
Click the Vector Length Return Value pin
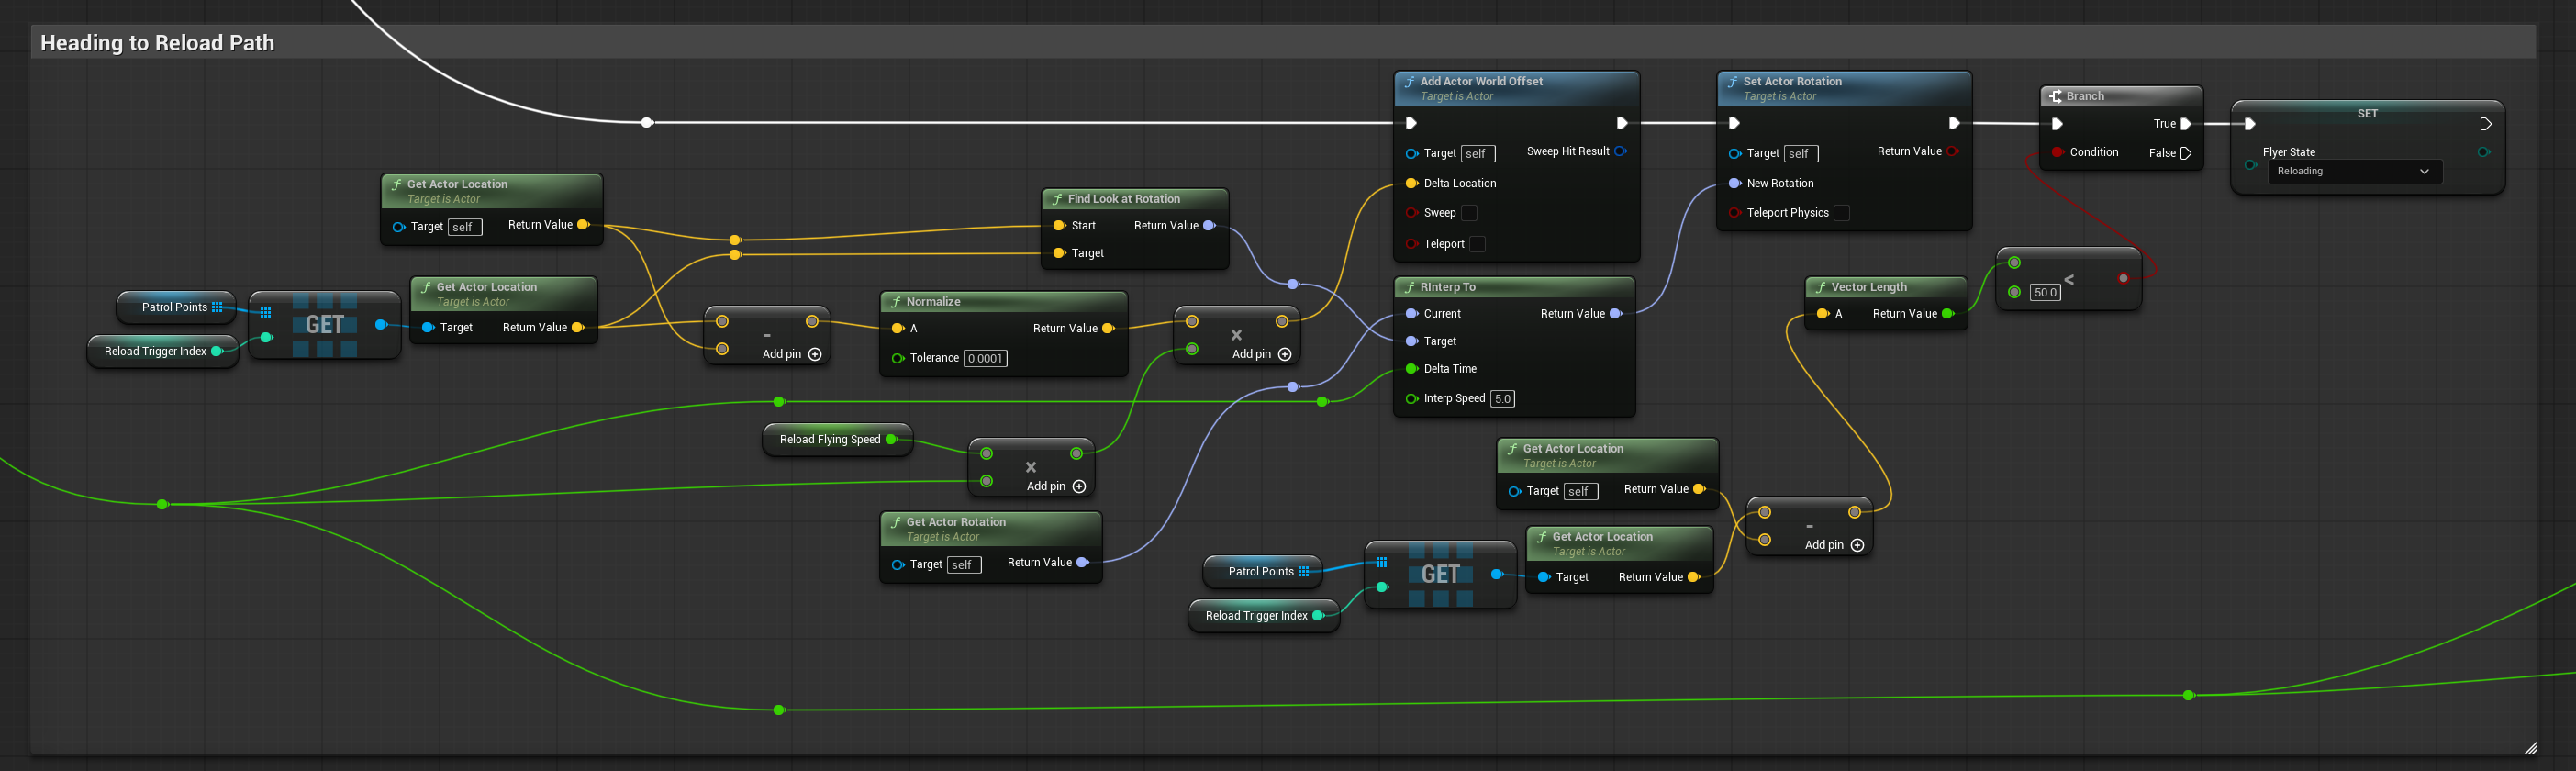tap(1948, 314)
